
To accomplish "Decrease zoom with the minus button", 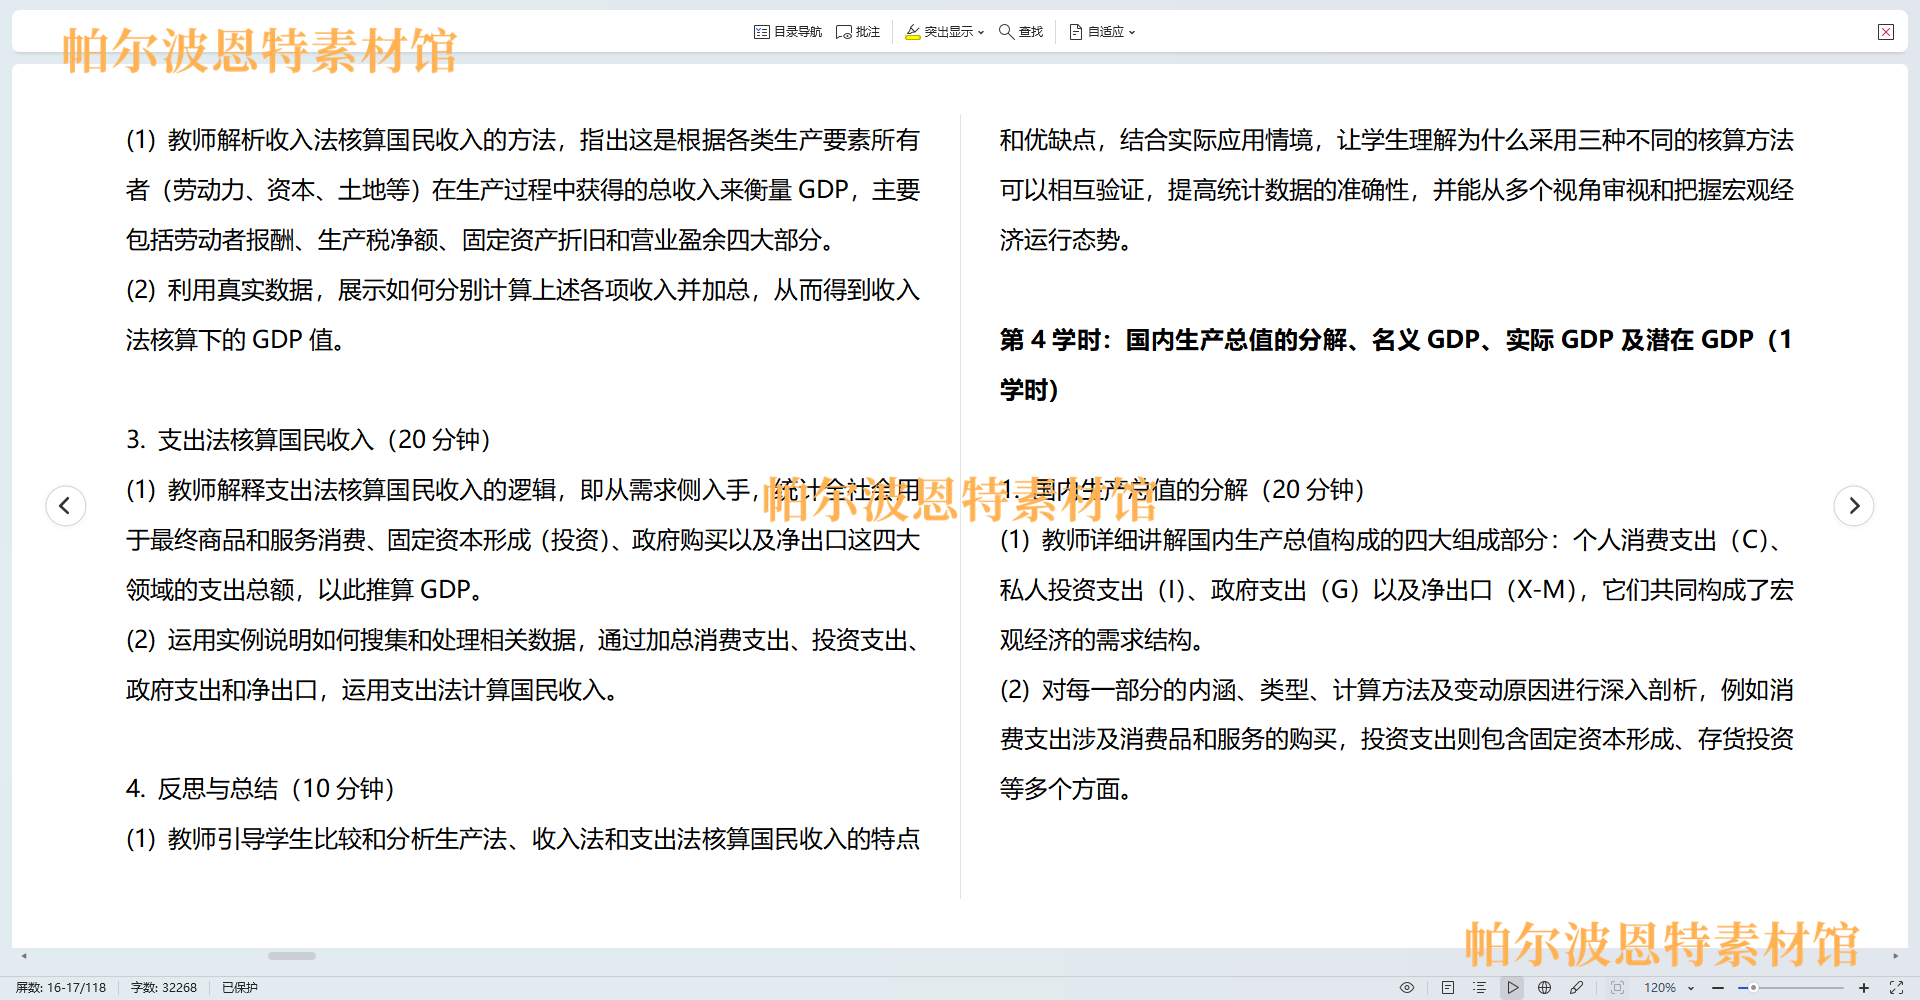I will (x=1718, y=988).
